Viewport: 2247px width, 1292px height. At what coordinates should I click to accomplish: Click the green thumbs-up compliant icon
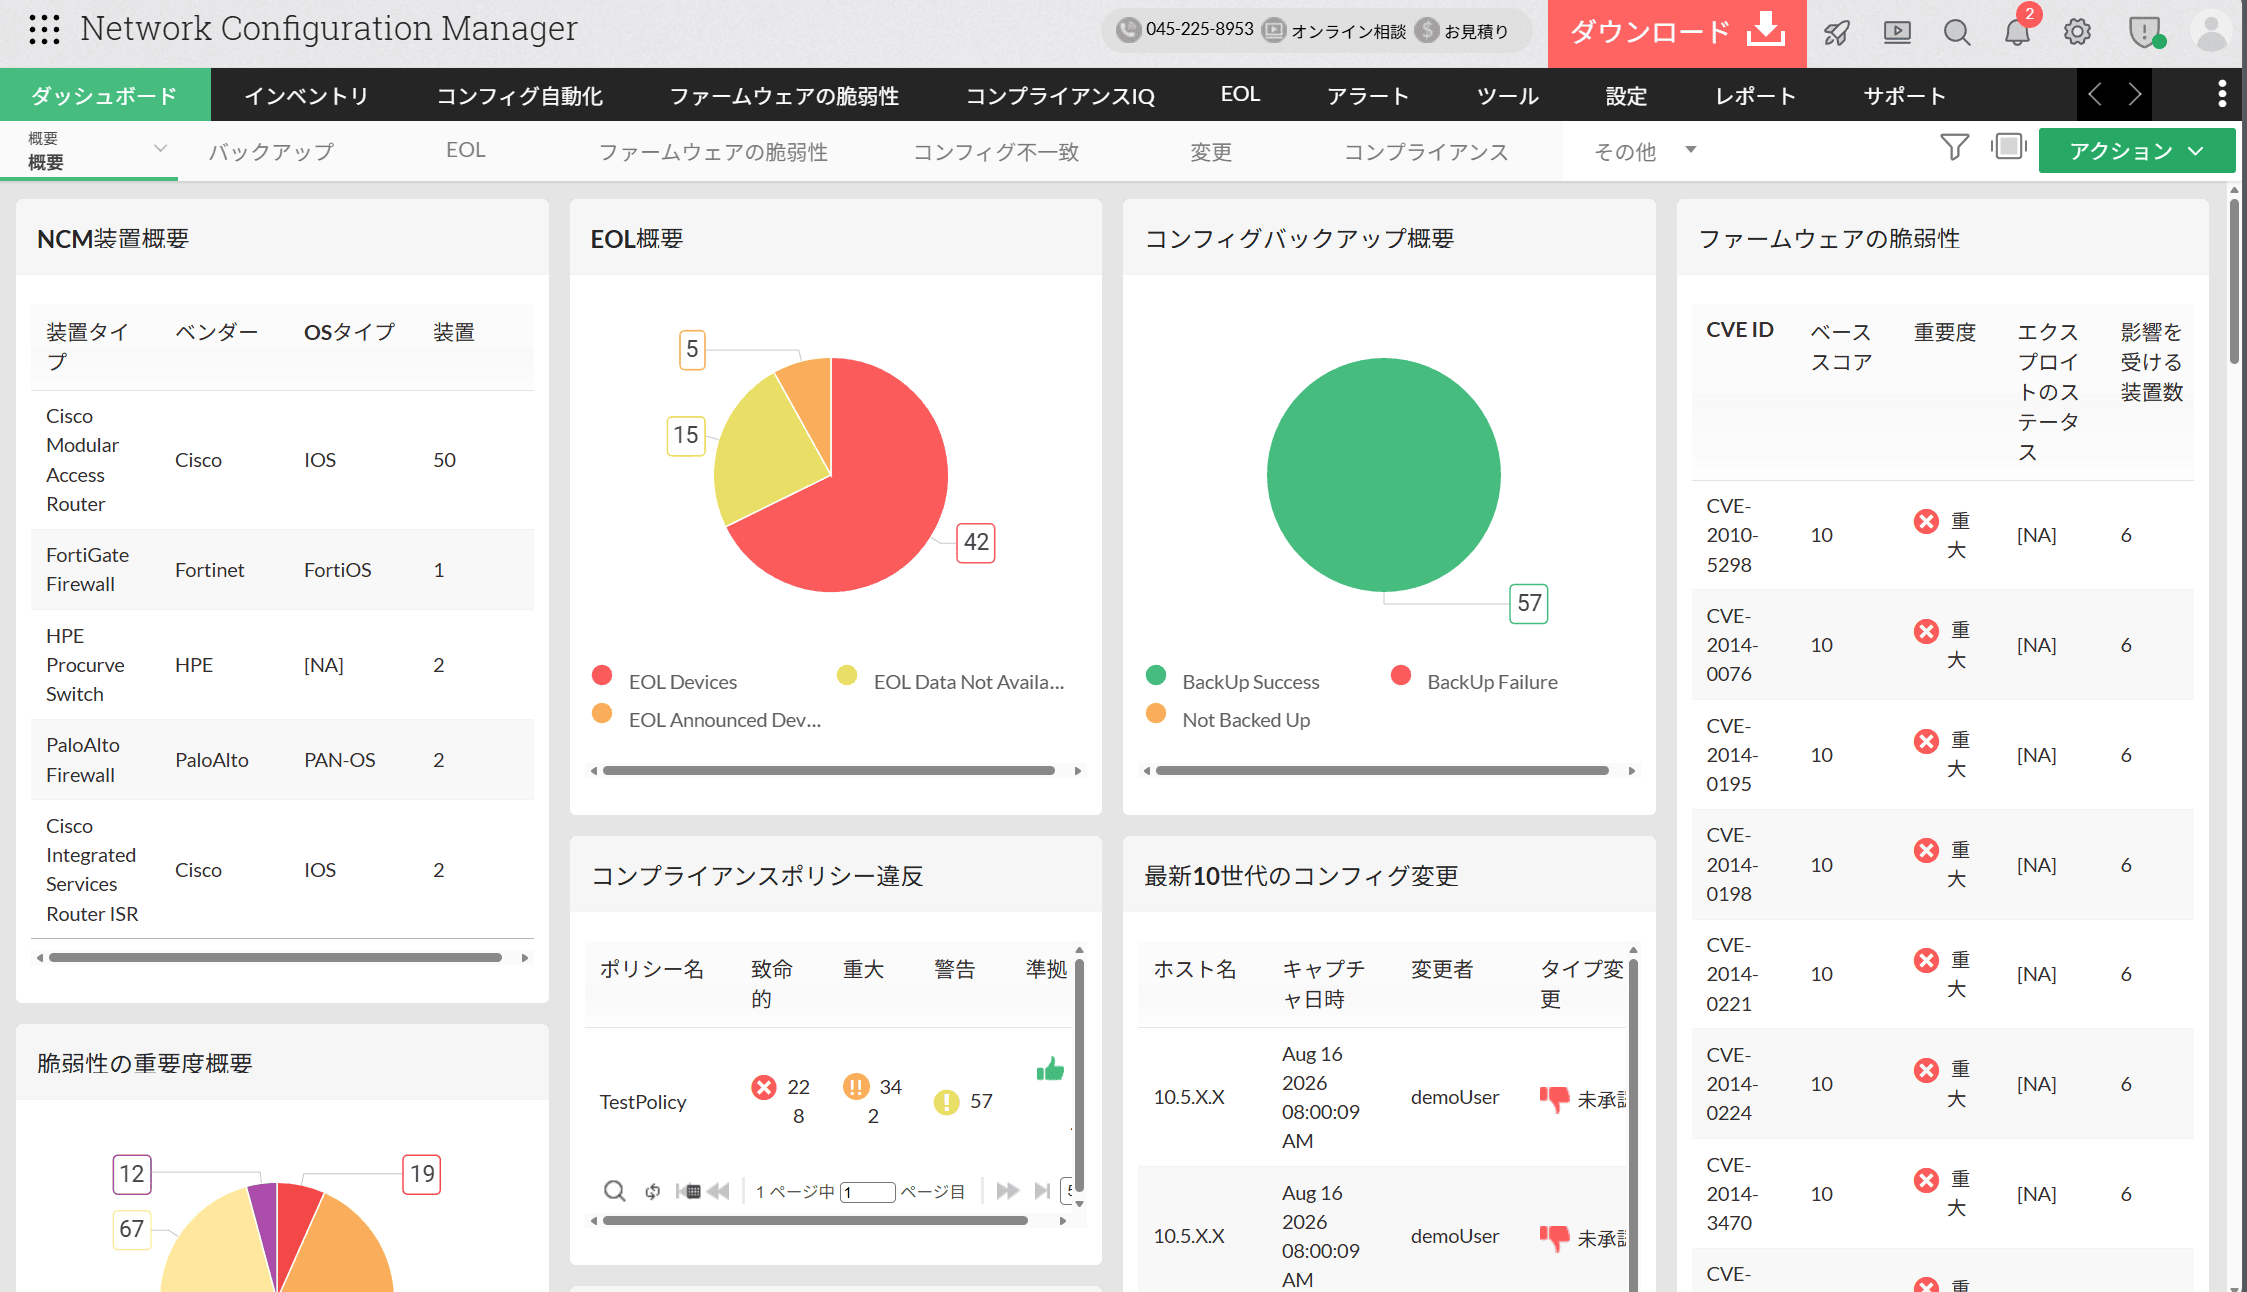(x=1050, y=1069)
